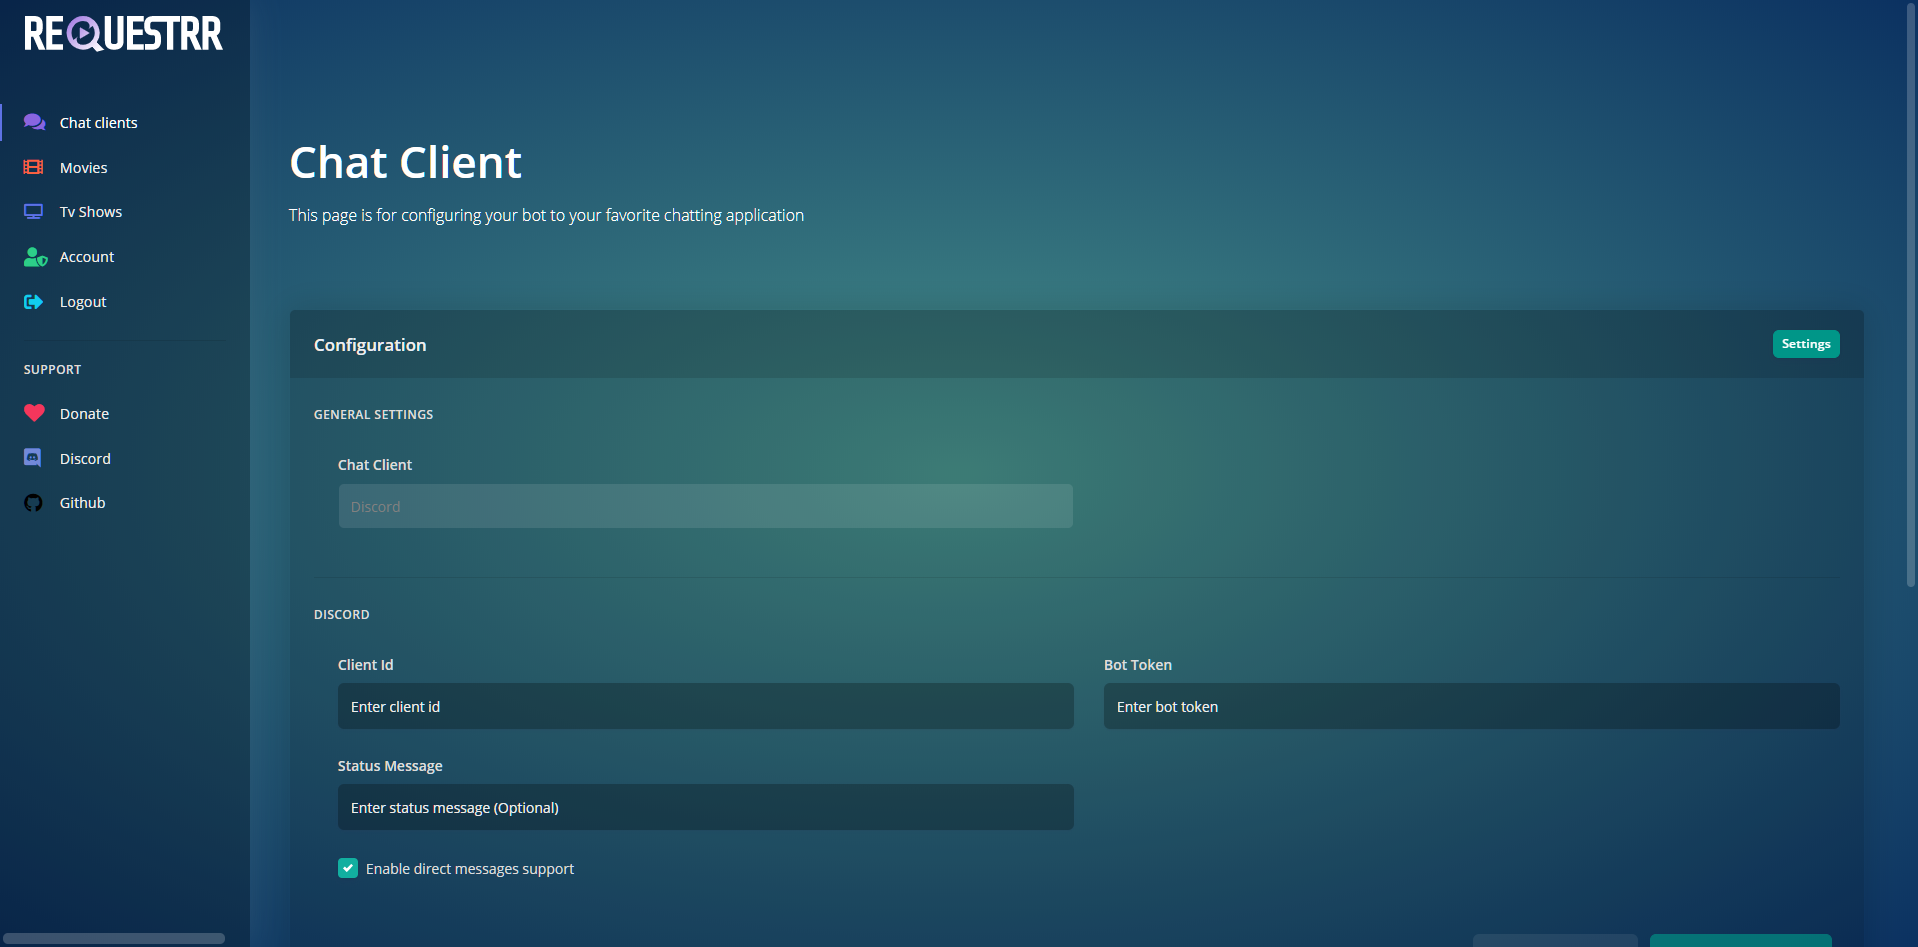Click the Discord logo icon in sidebar
The width and height of the screenshot is (1918, 947).
pyautogui.click(x=33, y=458)
